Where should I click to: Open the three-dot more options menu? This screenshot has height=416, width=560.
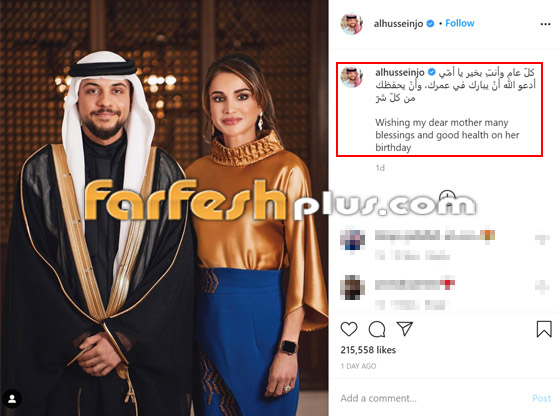point(545,24)
